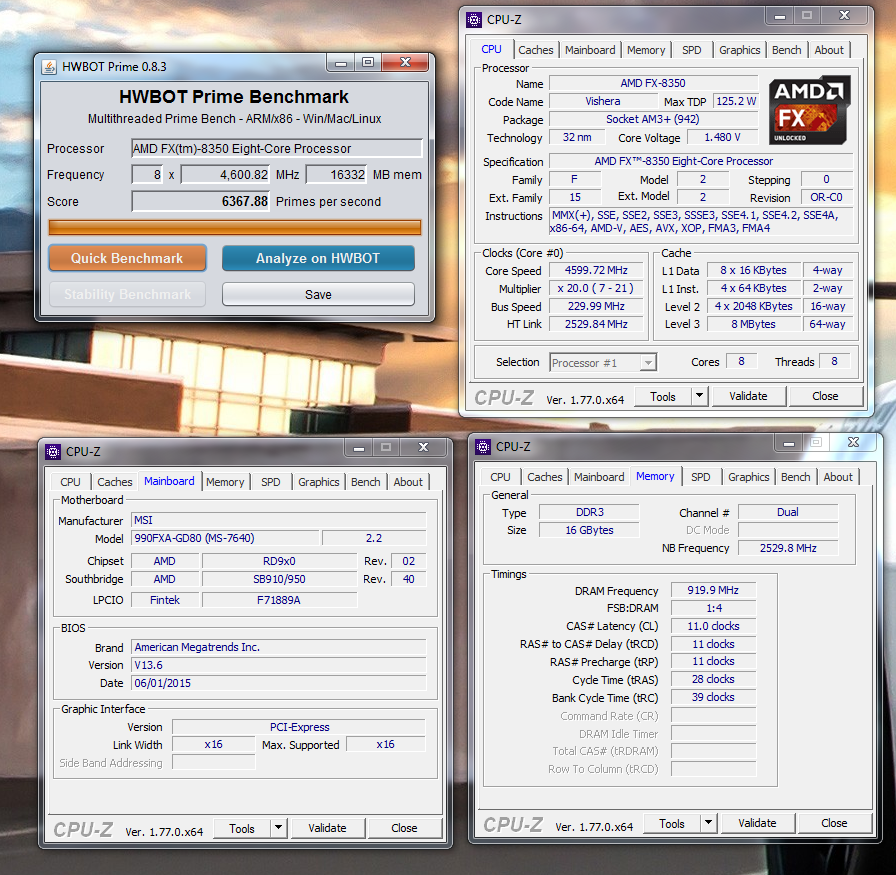Screen dimensions: 896x875
Task: Open Mainboard tab in top-right CPU-Z
Action: click(590, 50)
